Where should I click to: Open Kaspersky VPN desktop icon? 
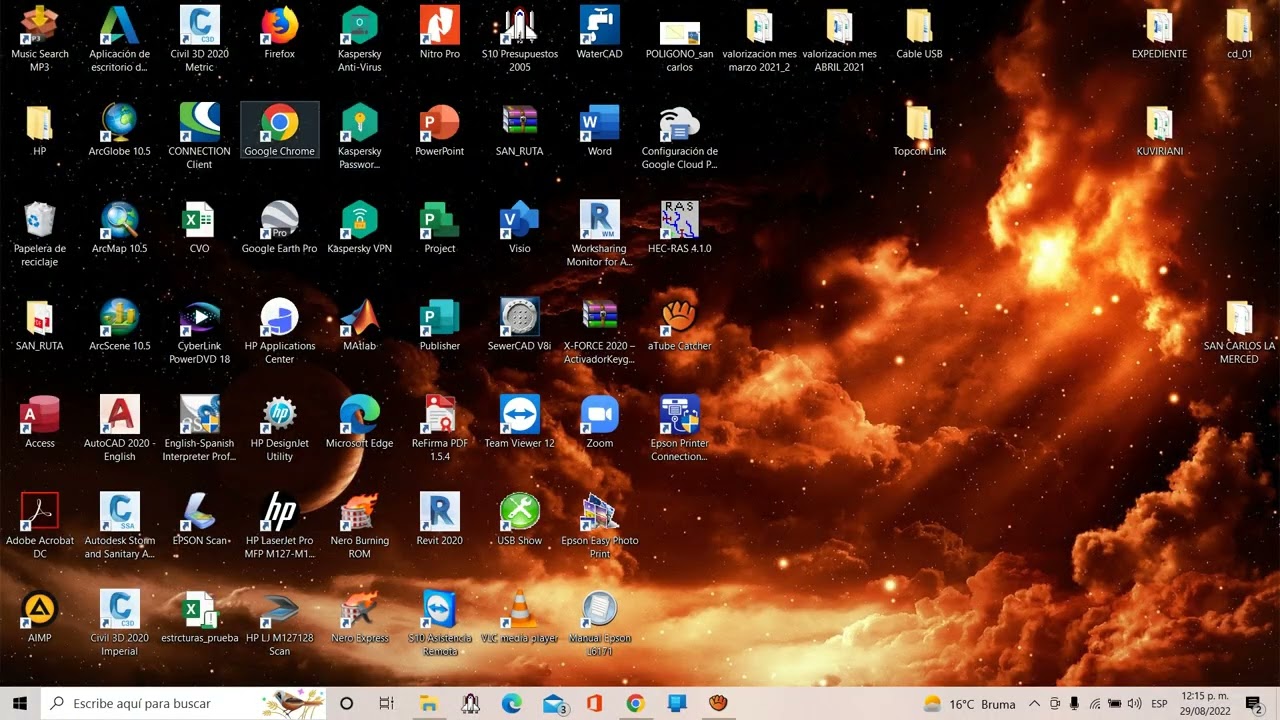[x=360, y=227]
